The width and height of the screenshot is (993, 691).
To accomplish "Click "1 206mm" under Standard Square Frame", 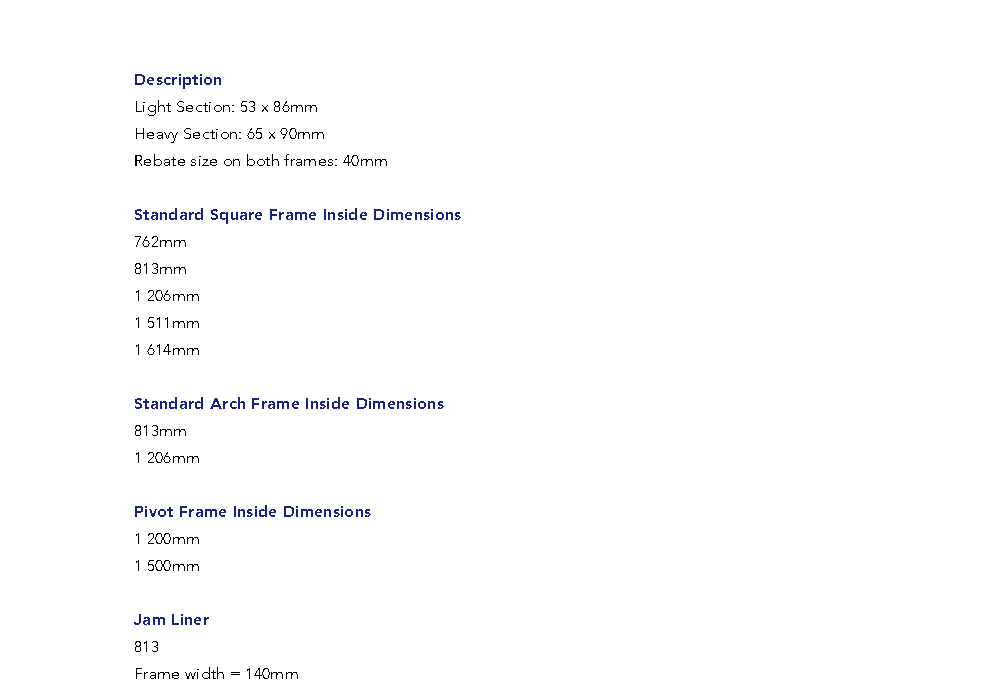I will [167, 296].
